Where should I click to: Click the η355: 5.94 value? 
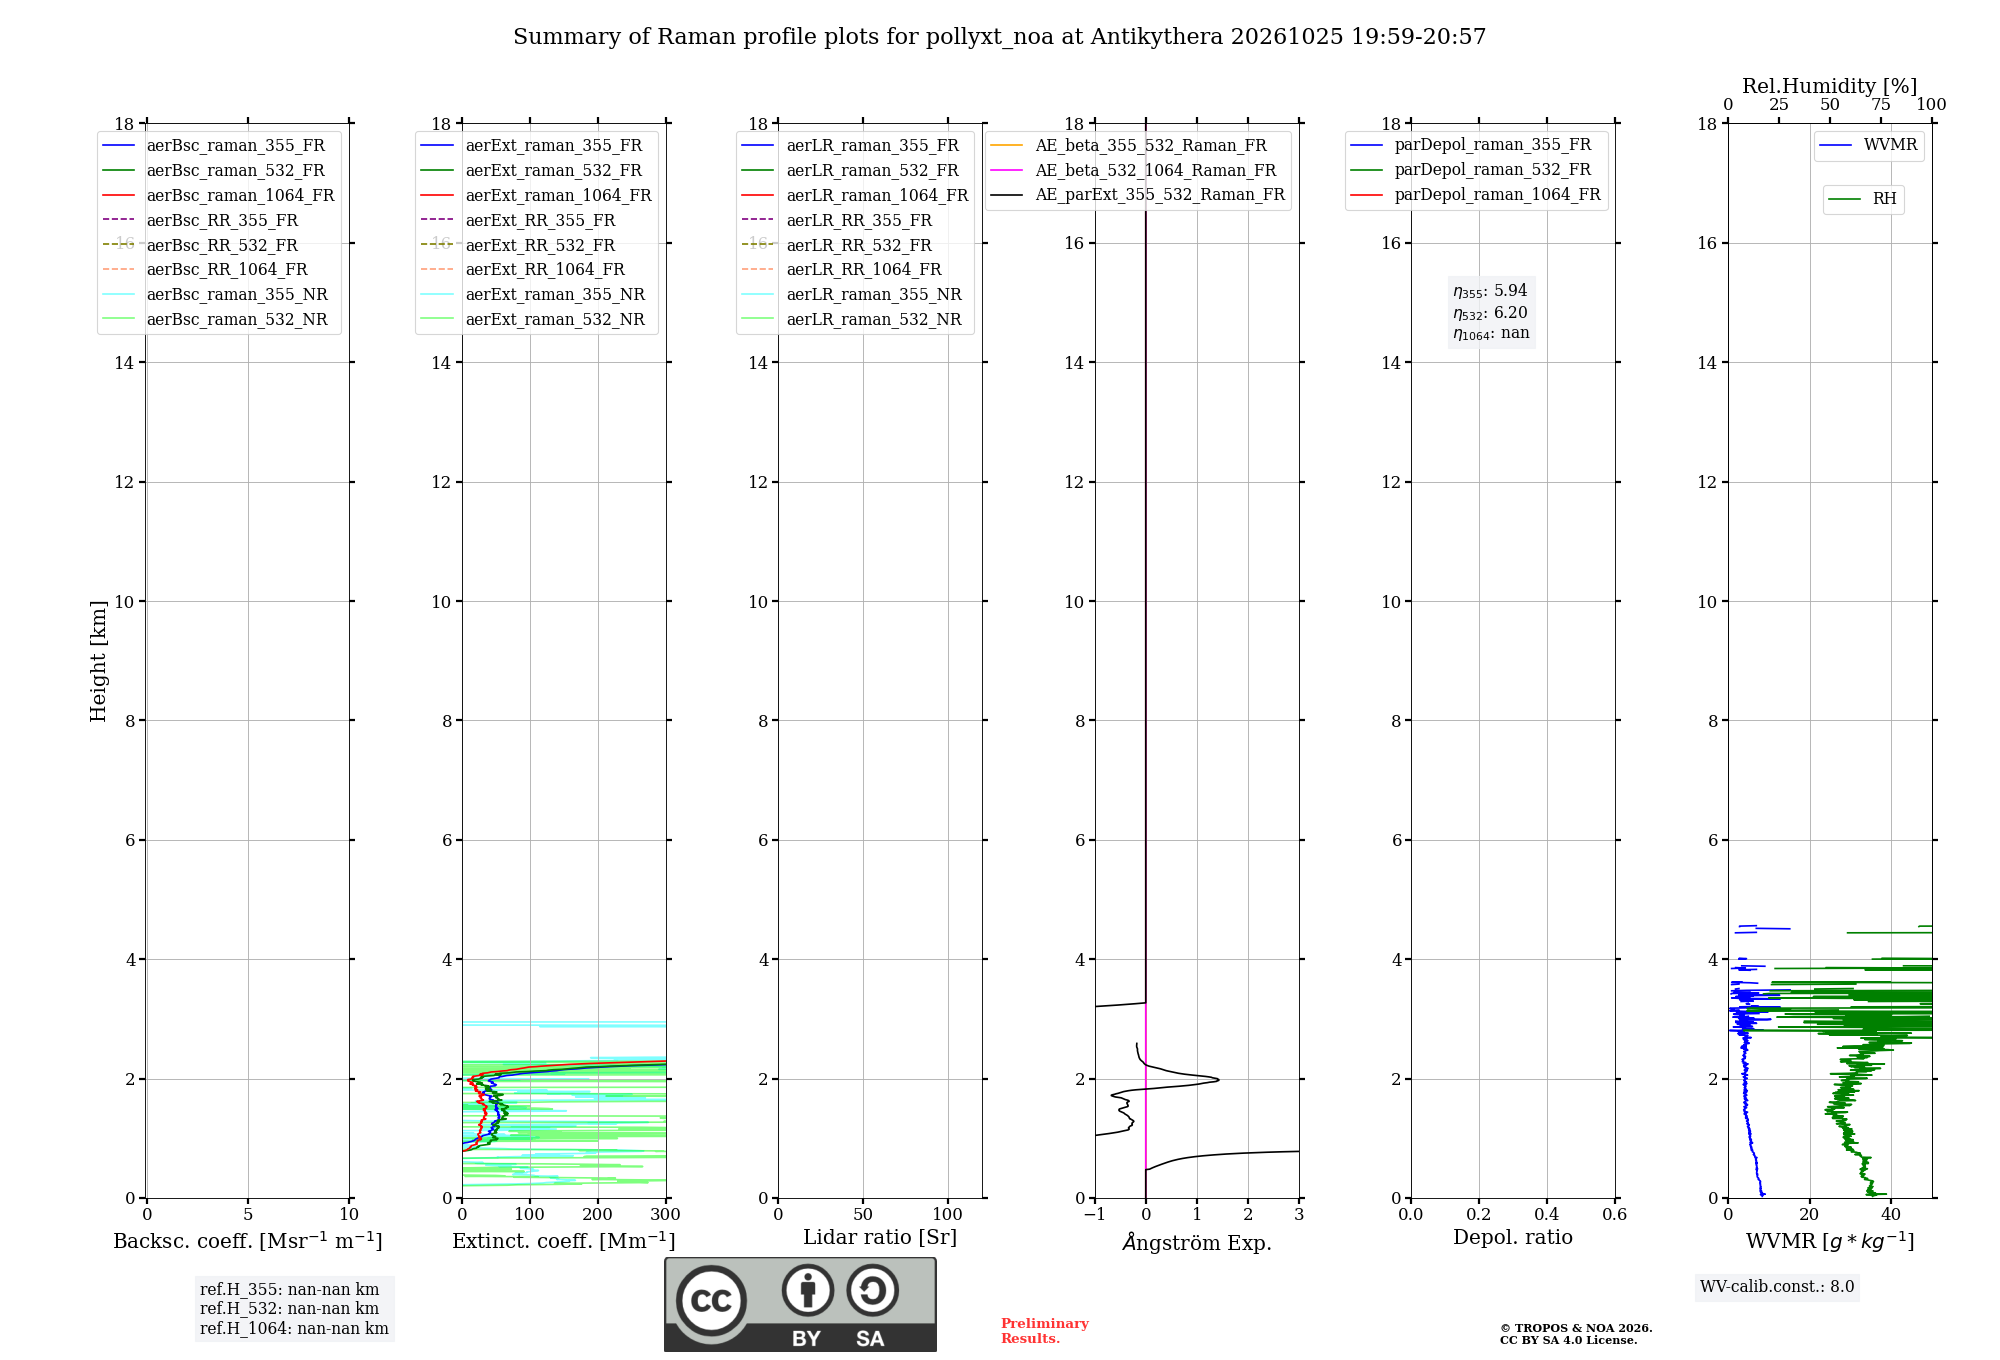(x=1490, y=291)
